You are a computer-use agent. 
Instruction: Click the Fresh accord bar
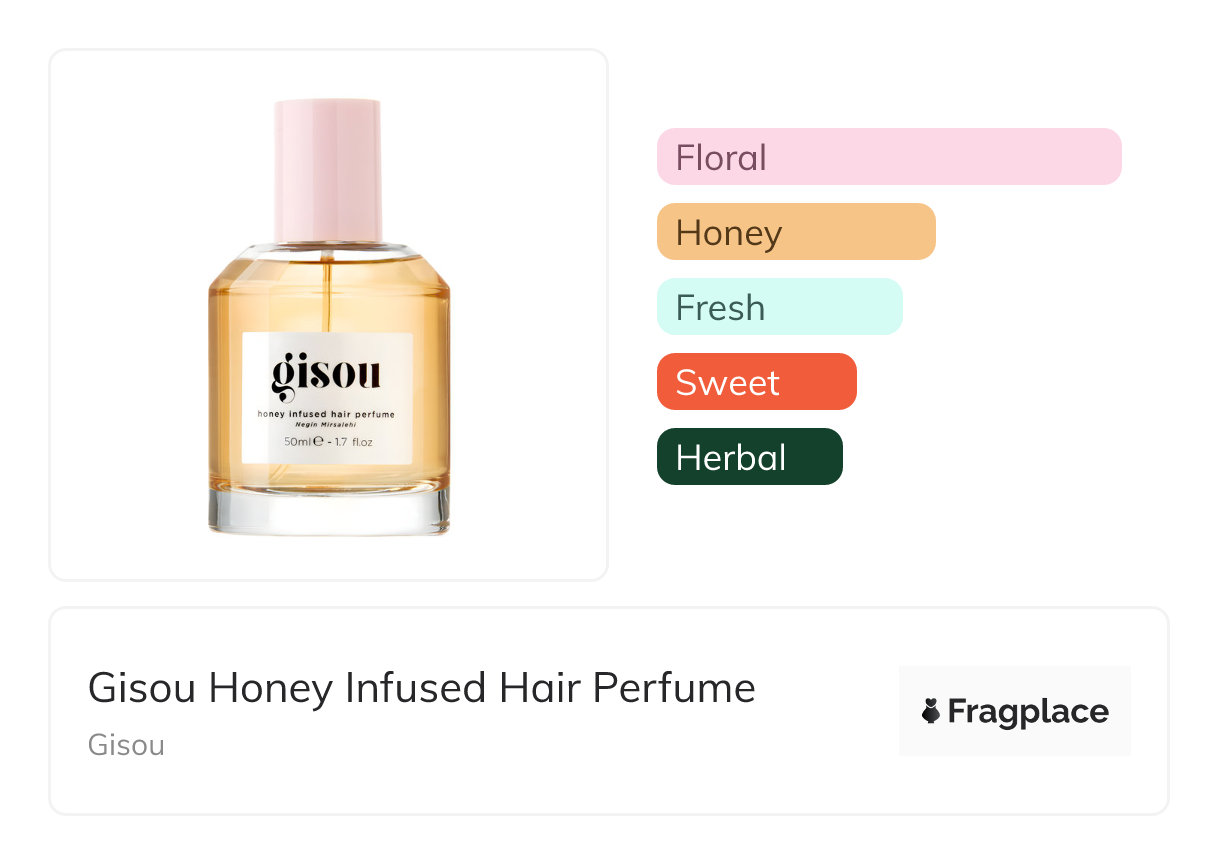(779, 307)
